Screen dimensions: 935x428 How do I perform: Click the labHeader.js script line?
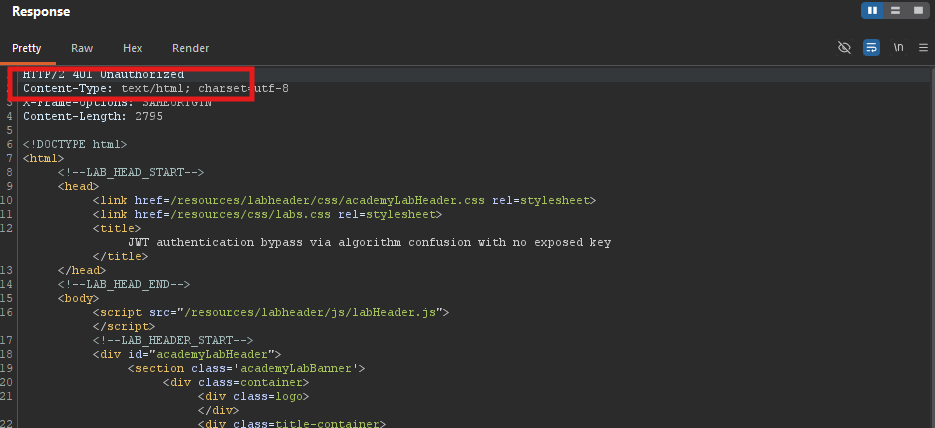[x=271, y=312]
